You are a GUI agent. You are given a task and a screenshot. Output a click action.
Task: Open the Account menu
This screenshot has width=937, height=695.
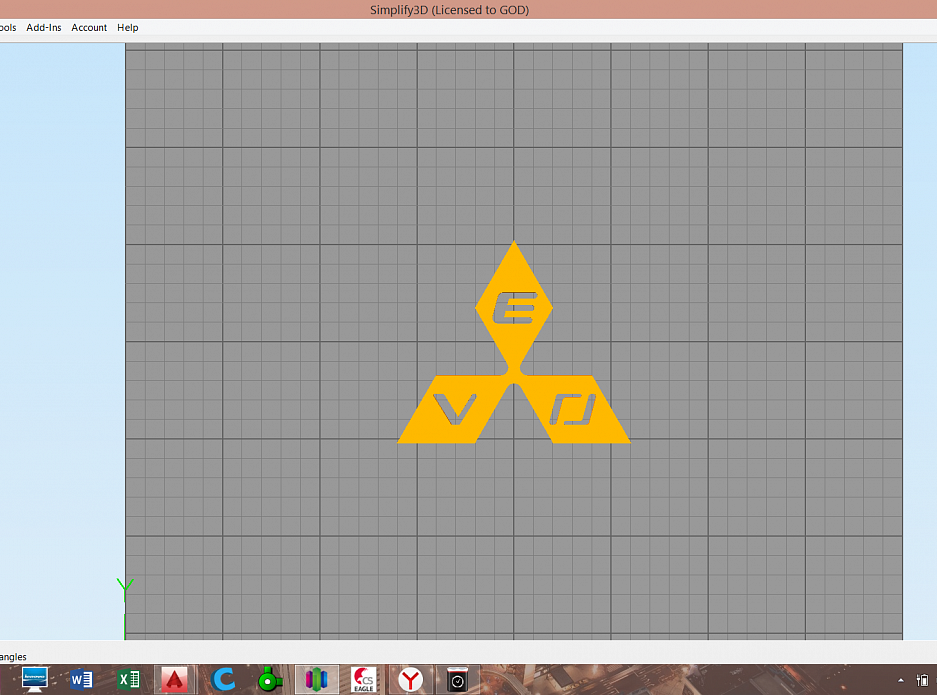89,27
